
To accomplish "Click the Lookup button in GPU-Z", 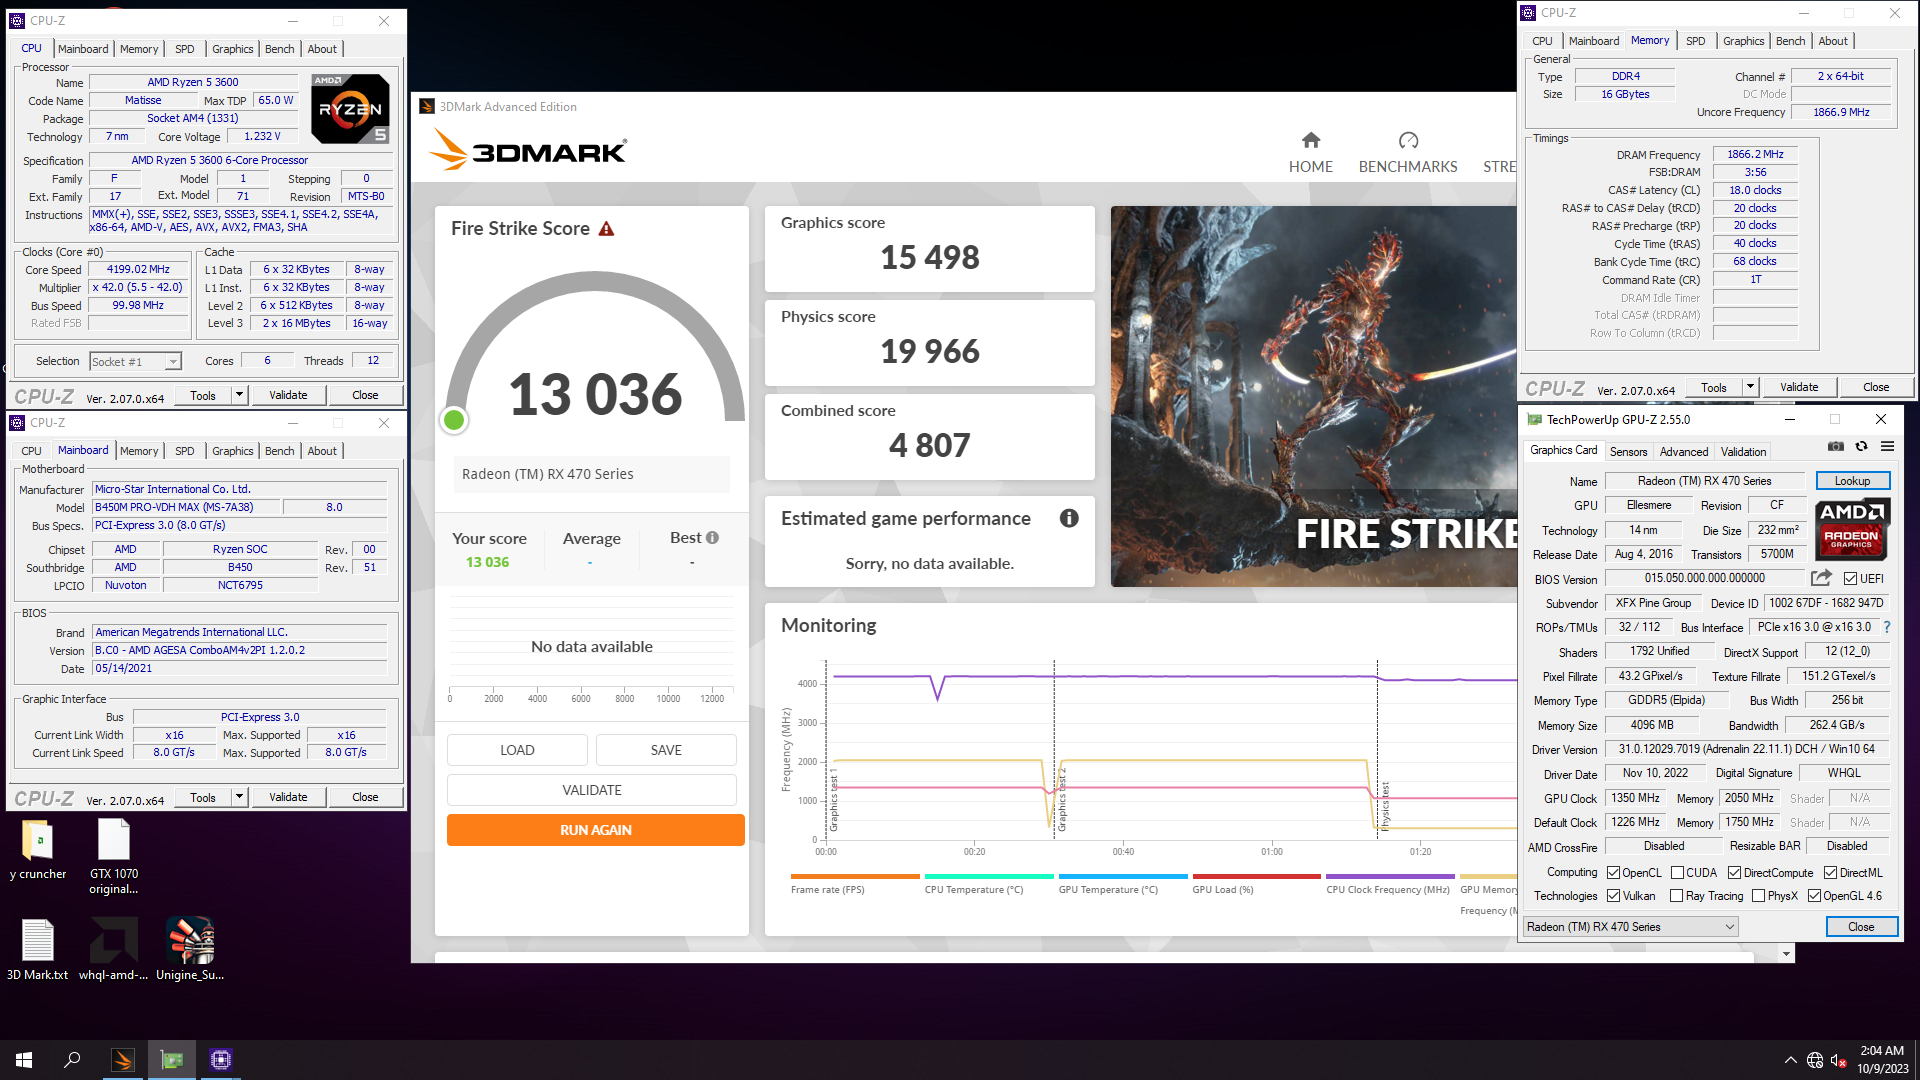I will coord(1852,481).
